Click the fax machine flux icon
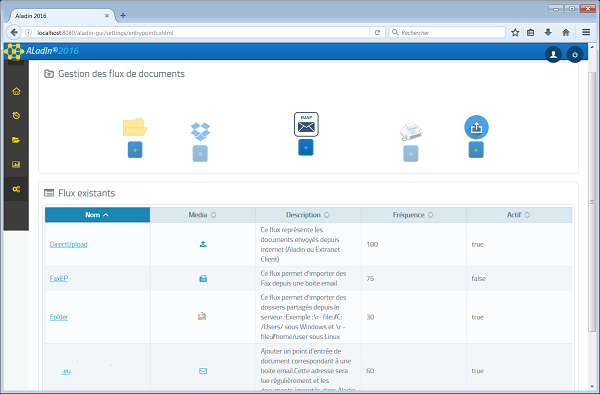Viewport: 600px width, 394px height. coord(411,131)
